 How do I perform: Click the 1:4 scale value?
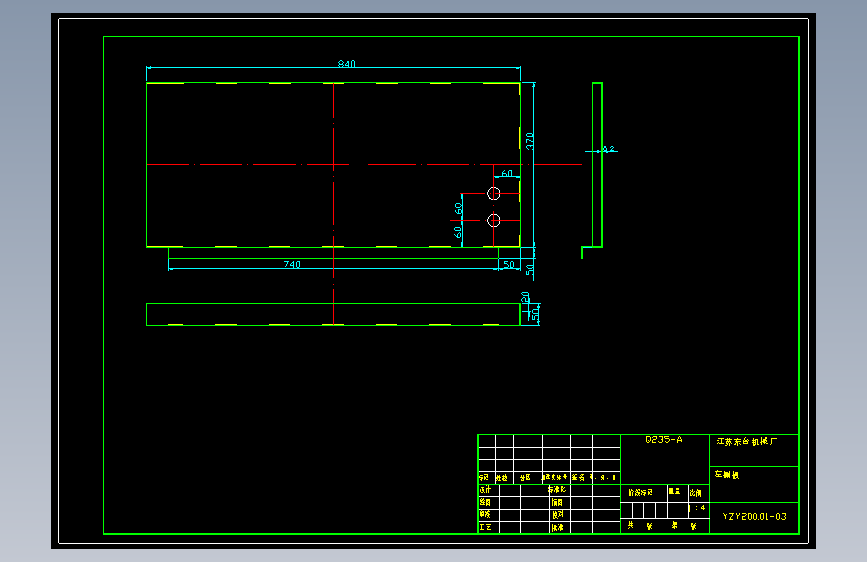pyautogui.click(x=698, y=508)
